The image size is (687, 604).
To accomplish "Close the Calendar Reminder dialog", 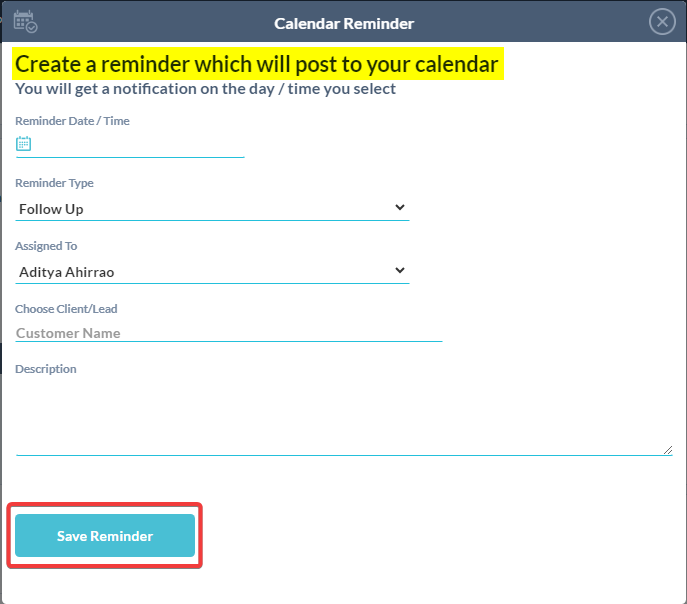I will coord(662,22).
